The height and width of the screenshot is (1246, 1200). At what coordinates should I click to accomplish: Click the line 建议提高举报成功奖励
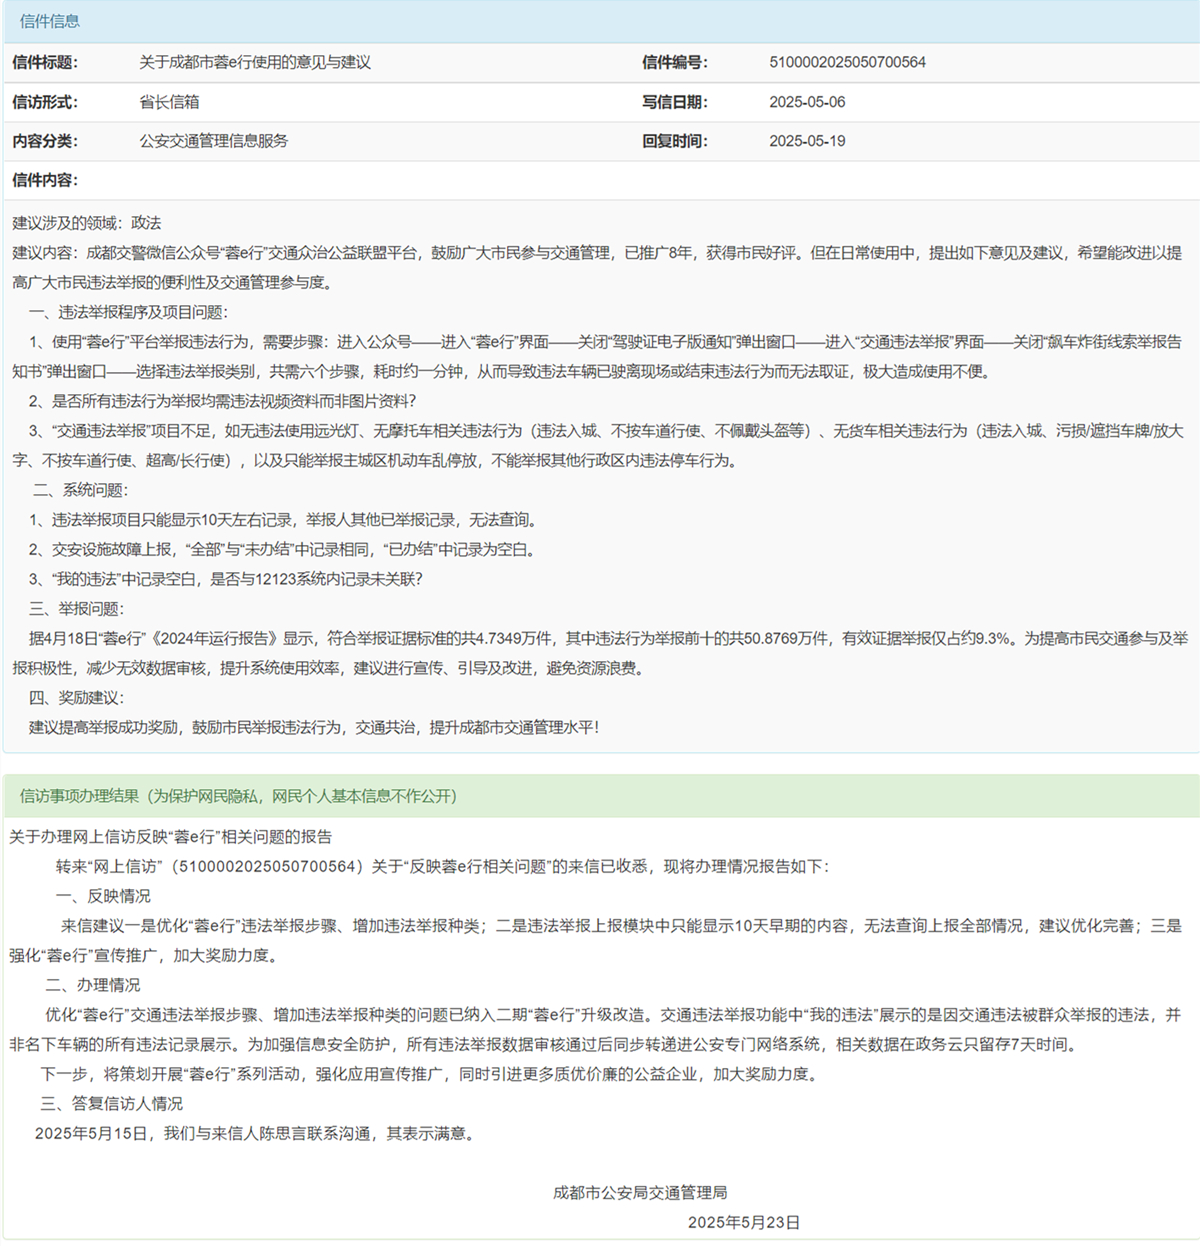[x=315, y=727]
